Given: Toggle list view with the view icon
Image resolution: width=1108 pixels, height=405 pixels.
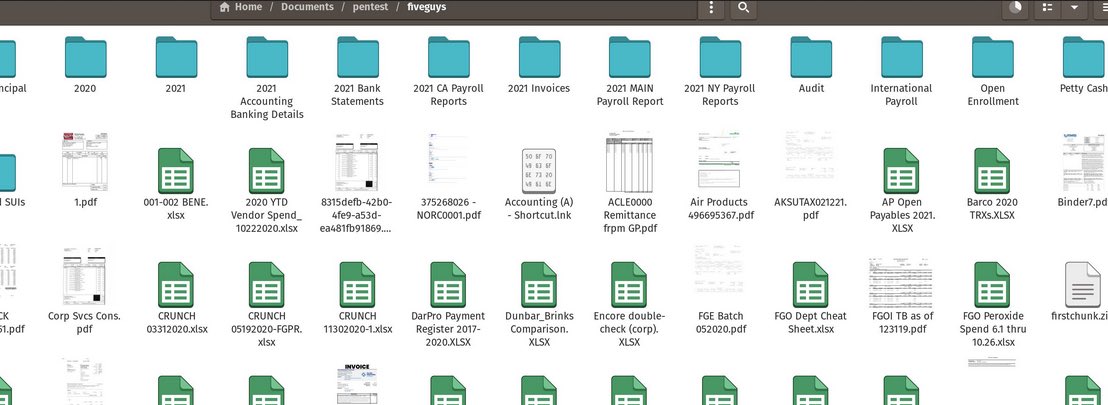Looking at the screenshot, I should [x=1048, y=8].
